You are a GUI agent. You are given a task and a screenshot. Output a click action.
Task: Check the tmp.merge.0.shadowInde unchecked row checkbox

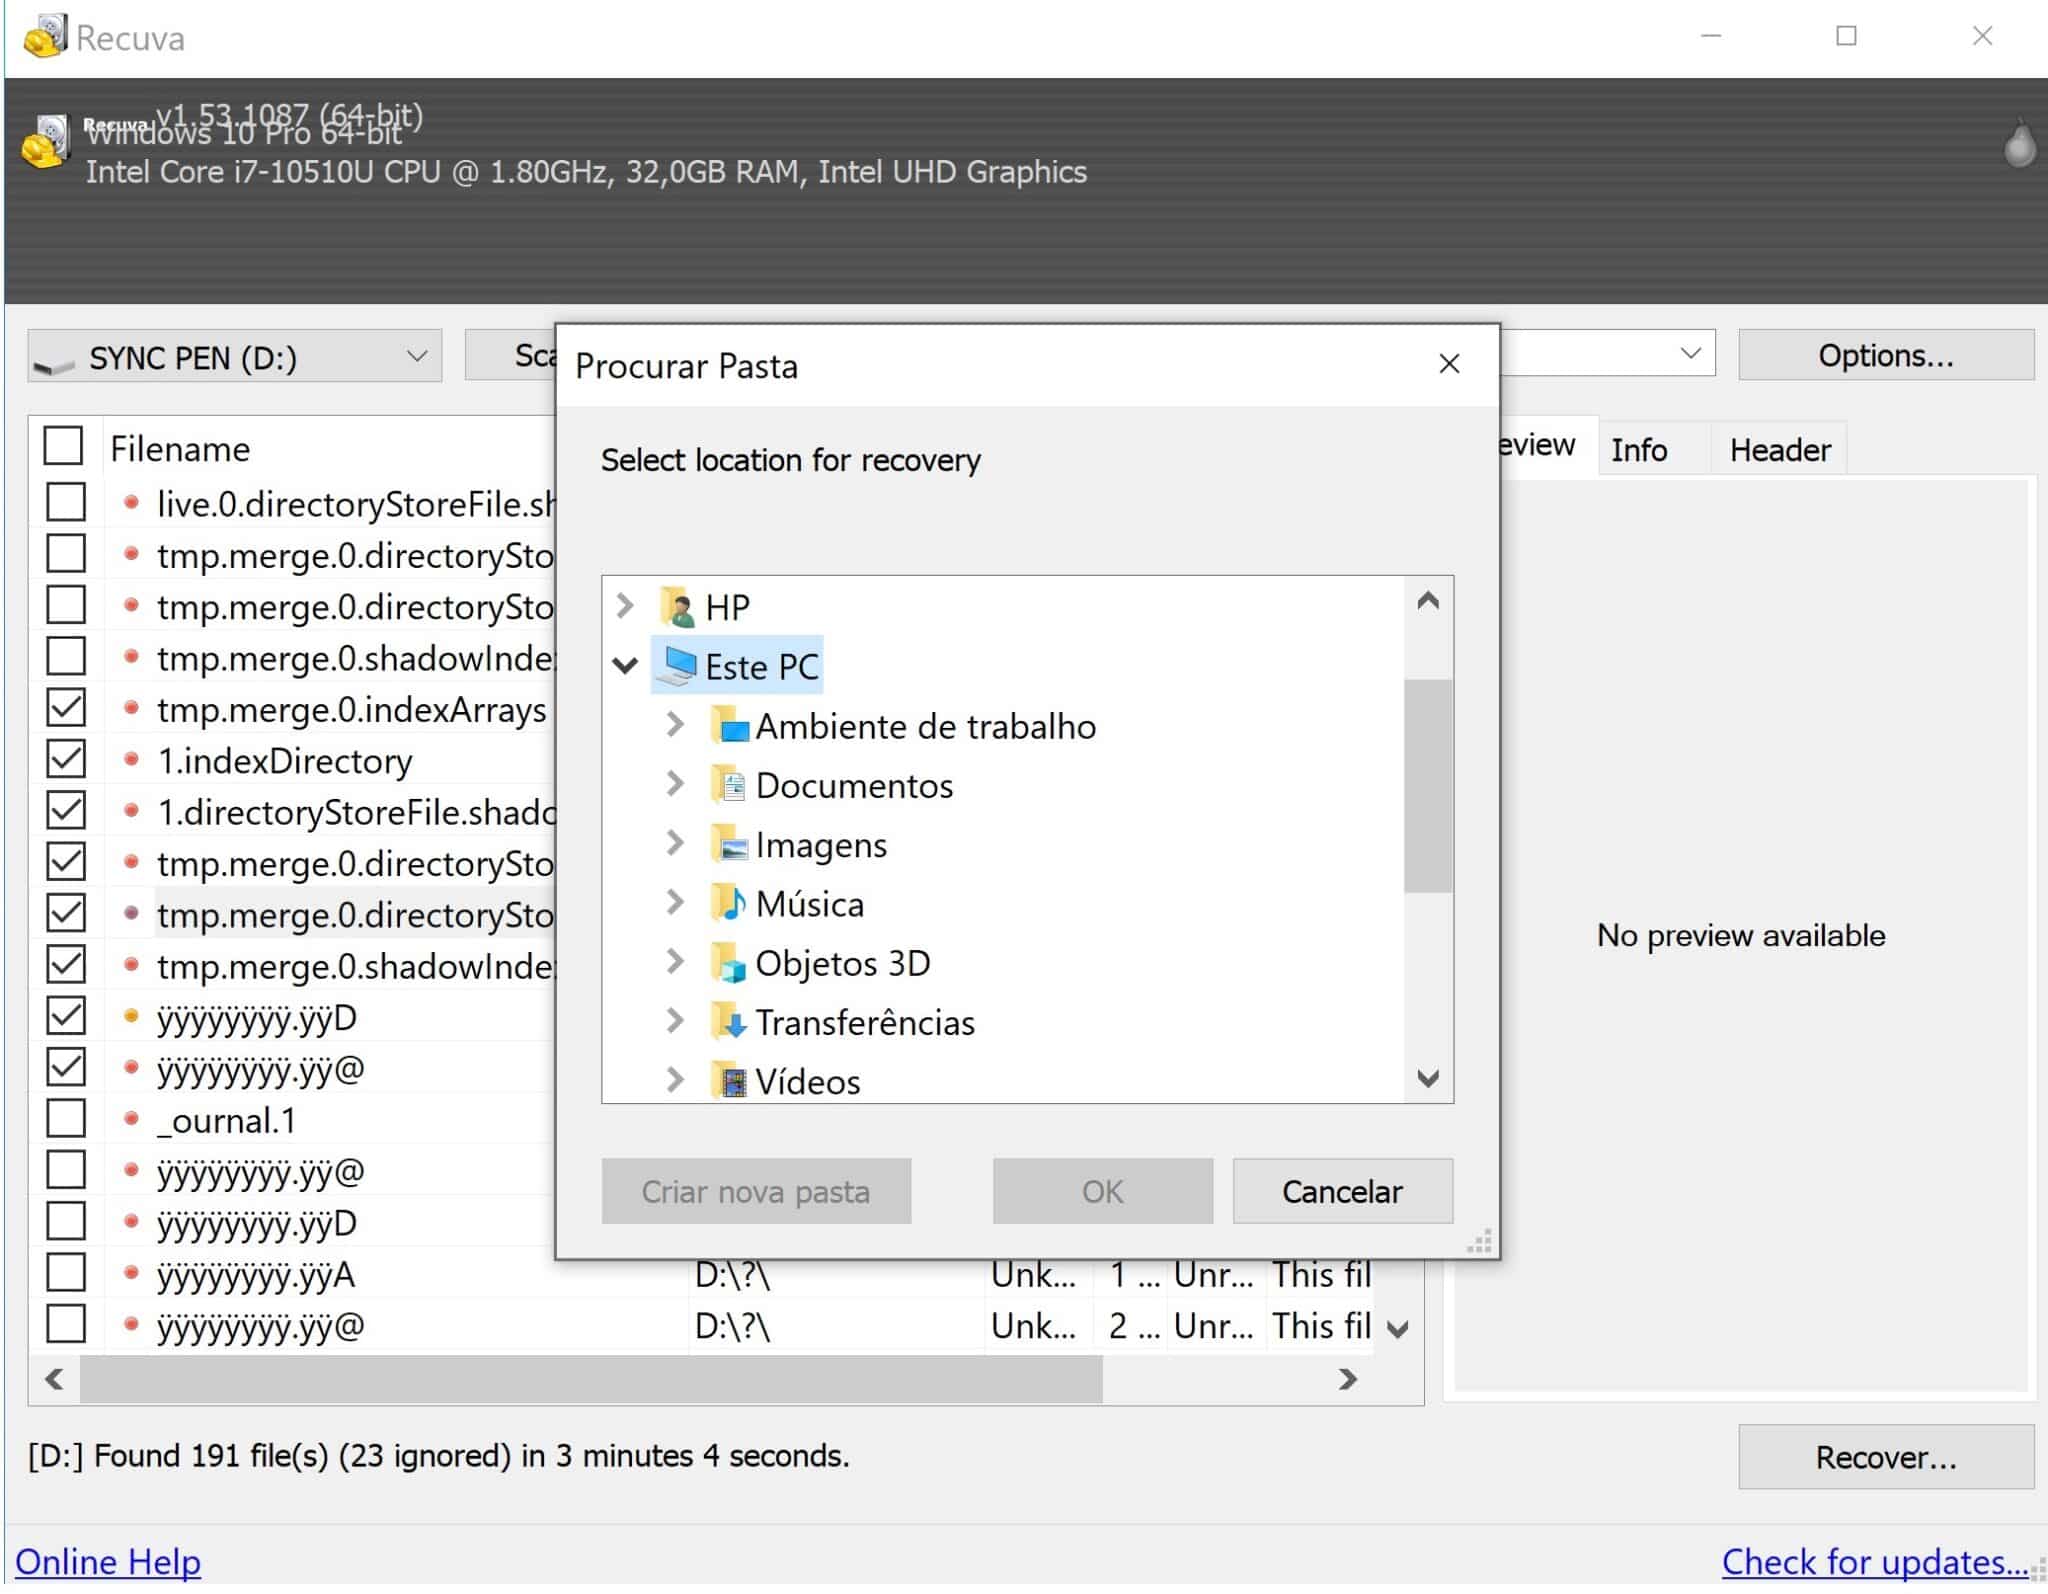coord(66,656)
